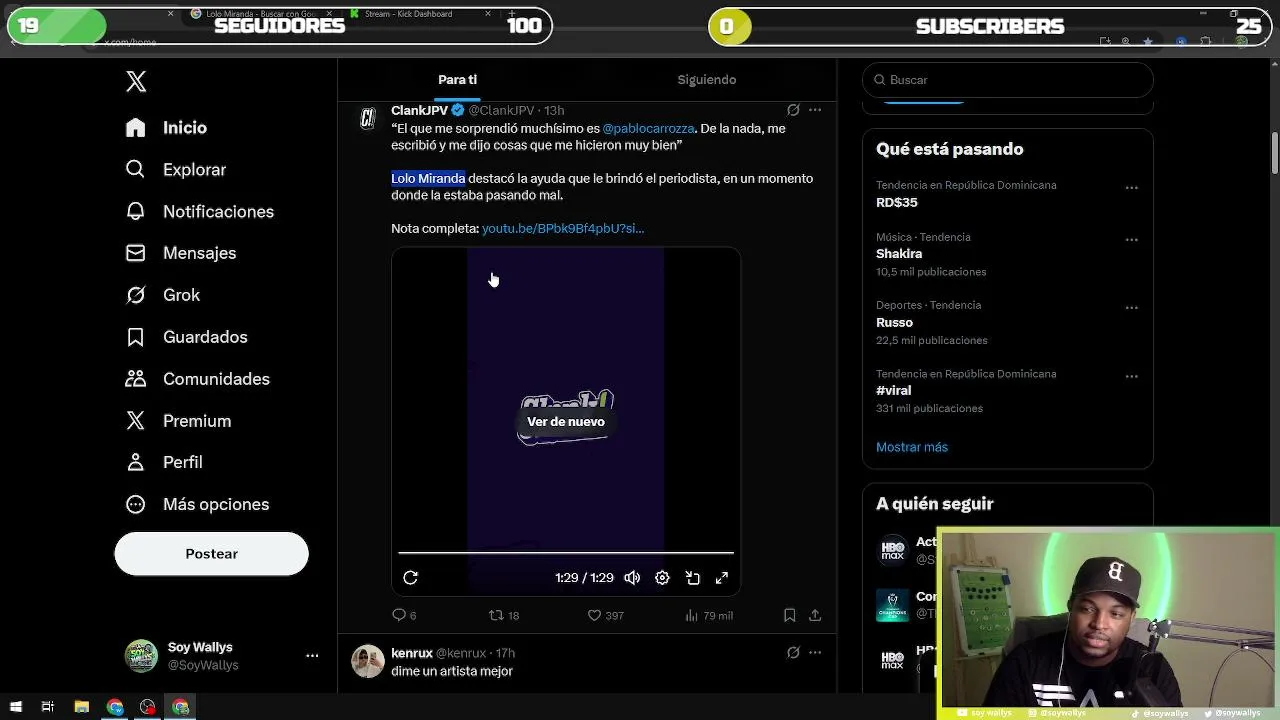Mute the video with the speaker icon
The height and width of the screenshot is (720, 1280).
tap(632, 578)
